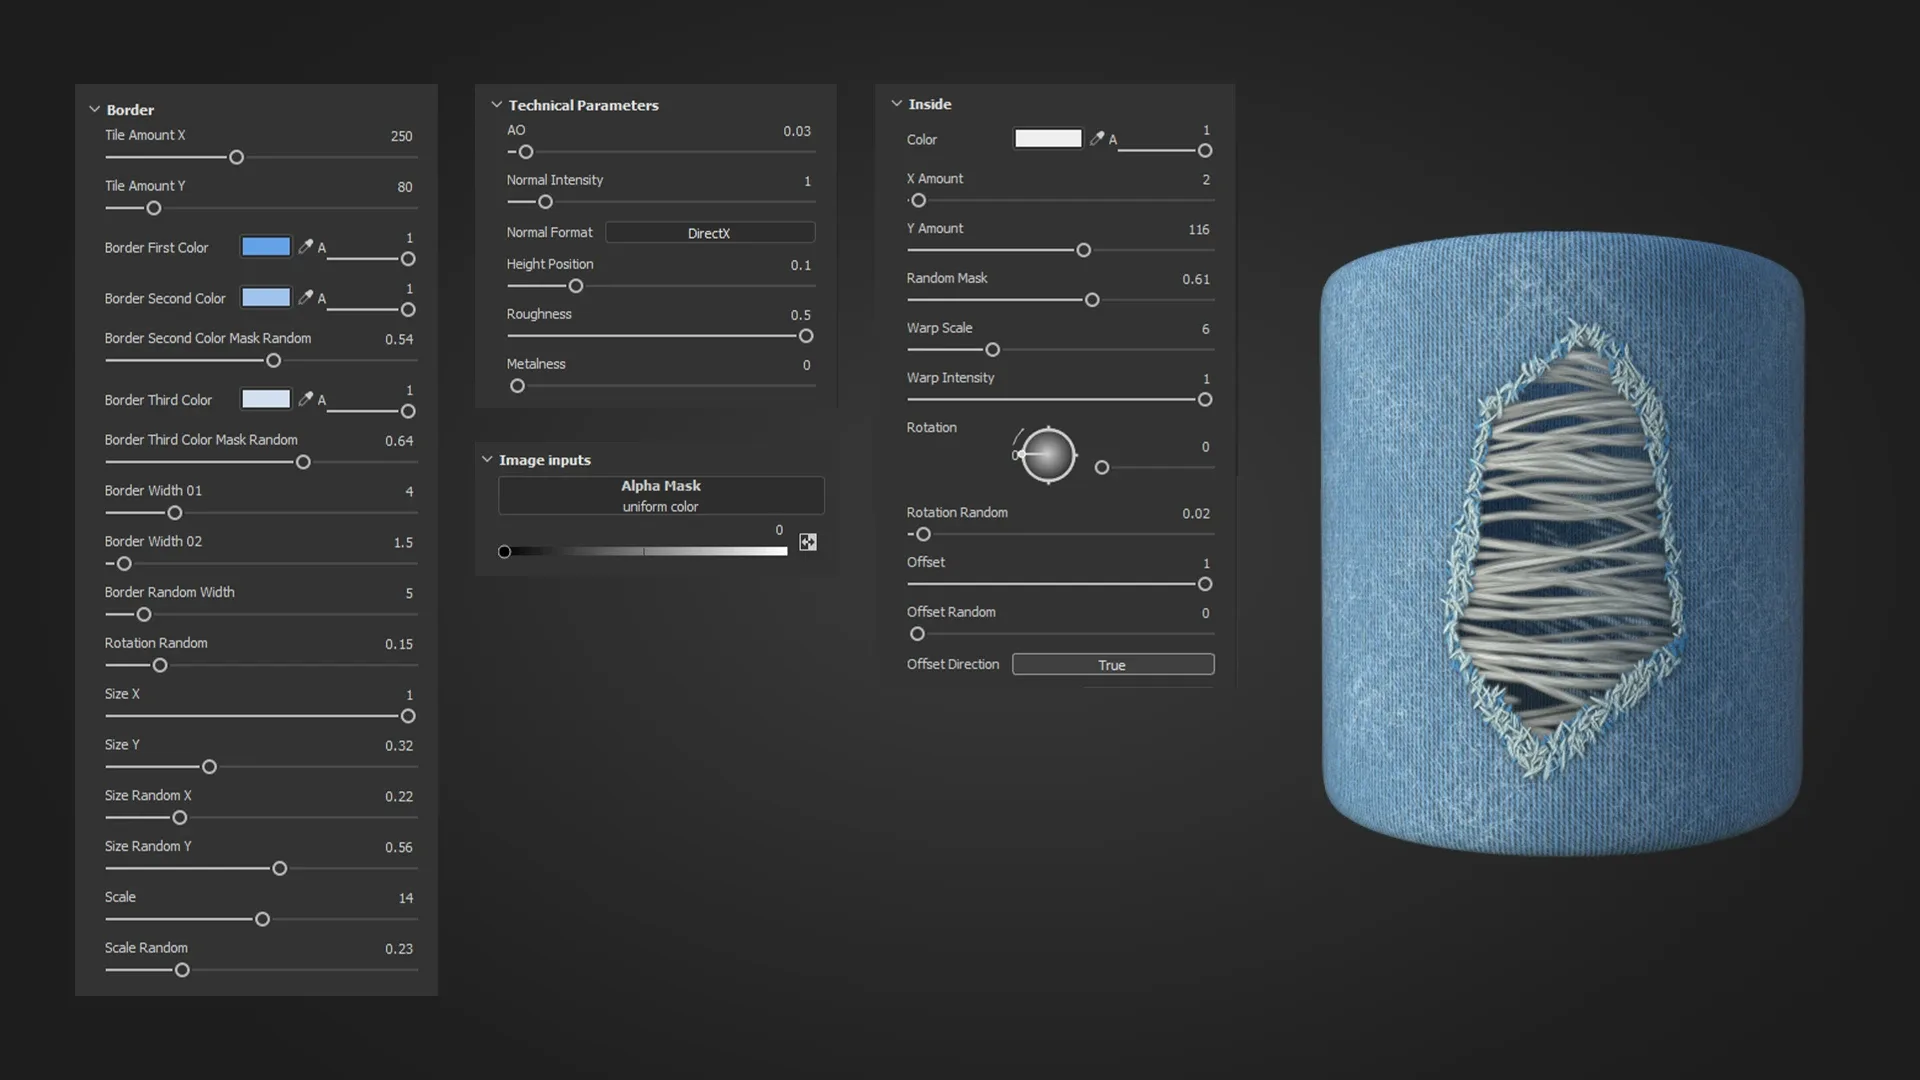The height and width of the screenshot is (1080, 1920).
Task: Collapse the Border section
Action: [95, 109]
